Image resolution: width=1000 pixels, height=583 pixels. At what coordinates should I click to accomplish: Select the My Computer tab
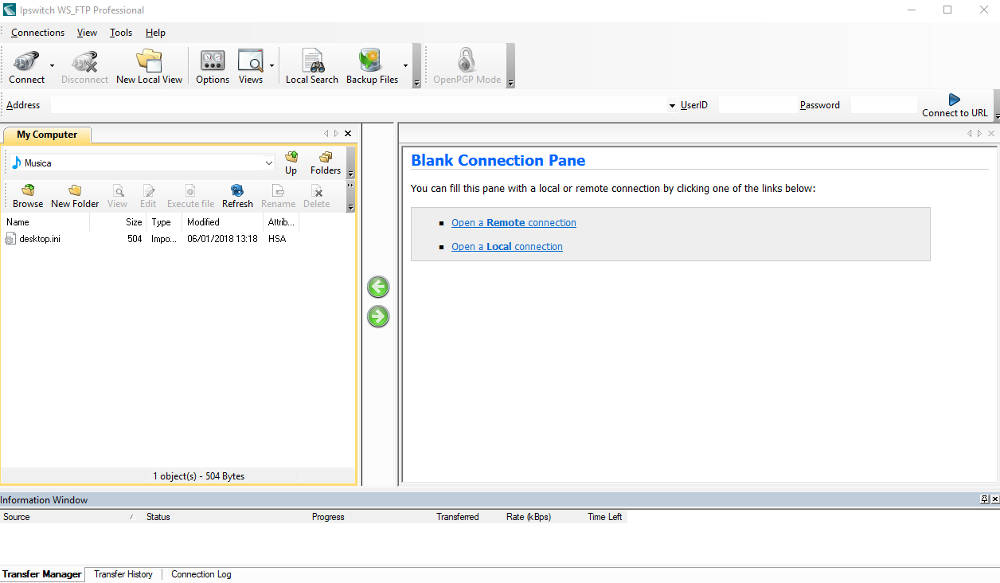point(47,135)
